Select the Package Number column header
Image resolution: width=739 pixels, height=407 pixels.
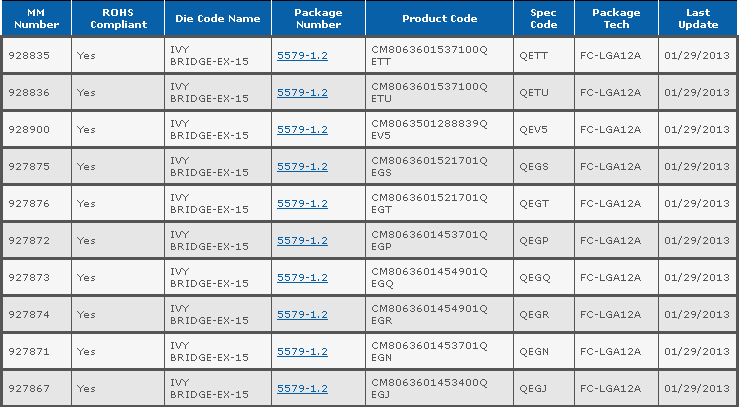[316, 18]
